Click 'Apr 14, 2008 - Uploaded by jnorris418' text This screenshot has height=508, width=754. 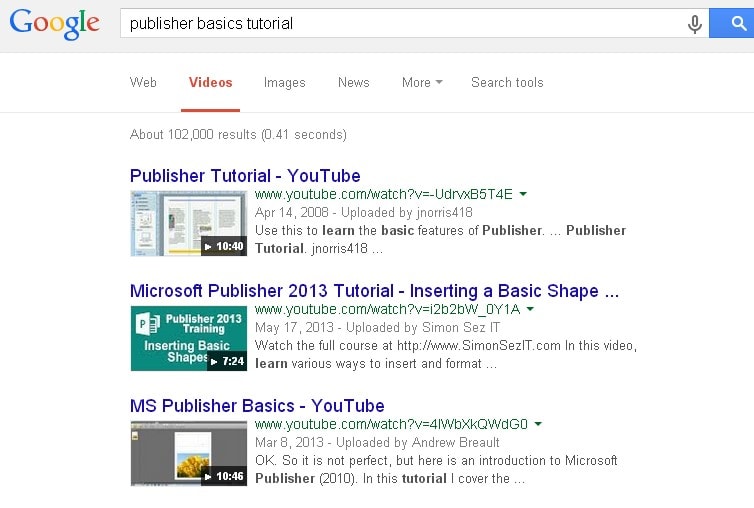click(x=364, y=212)
